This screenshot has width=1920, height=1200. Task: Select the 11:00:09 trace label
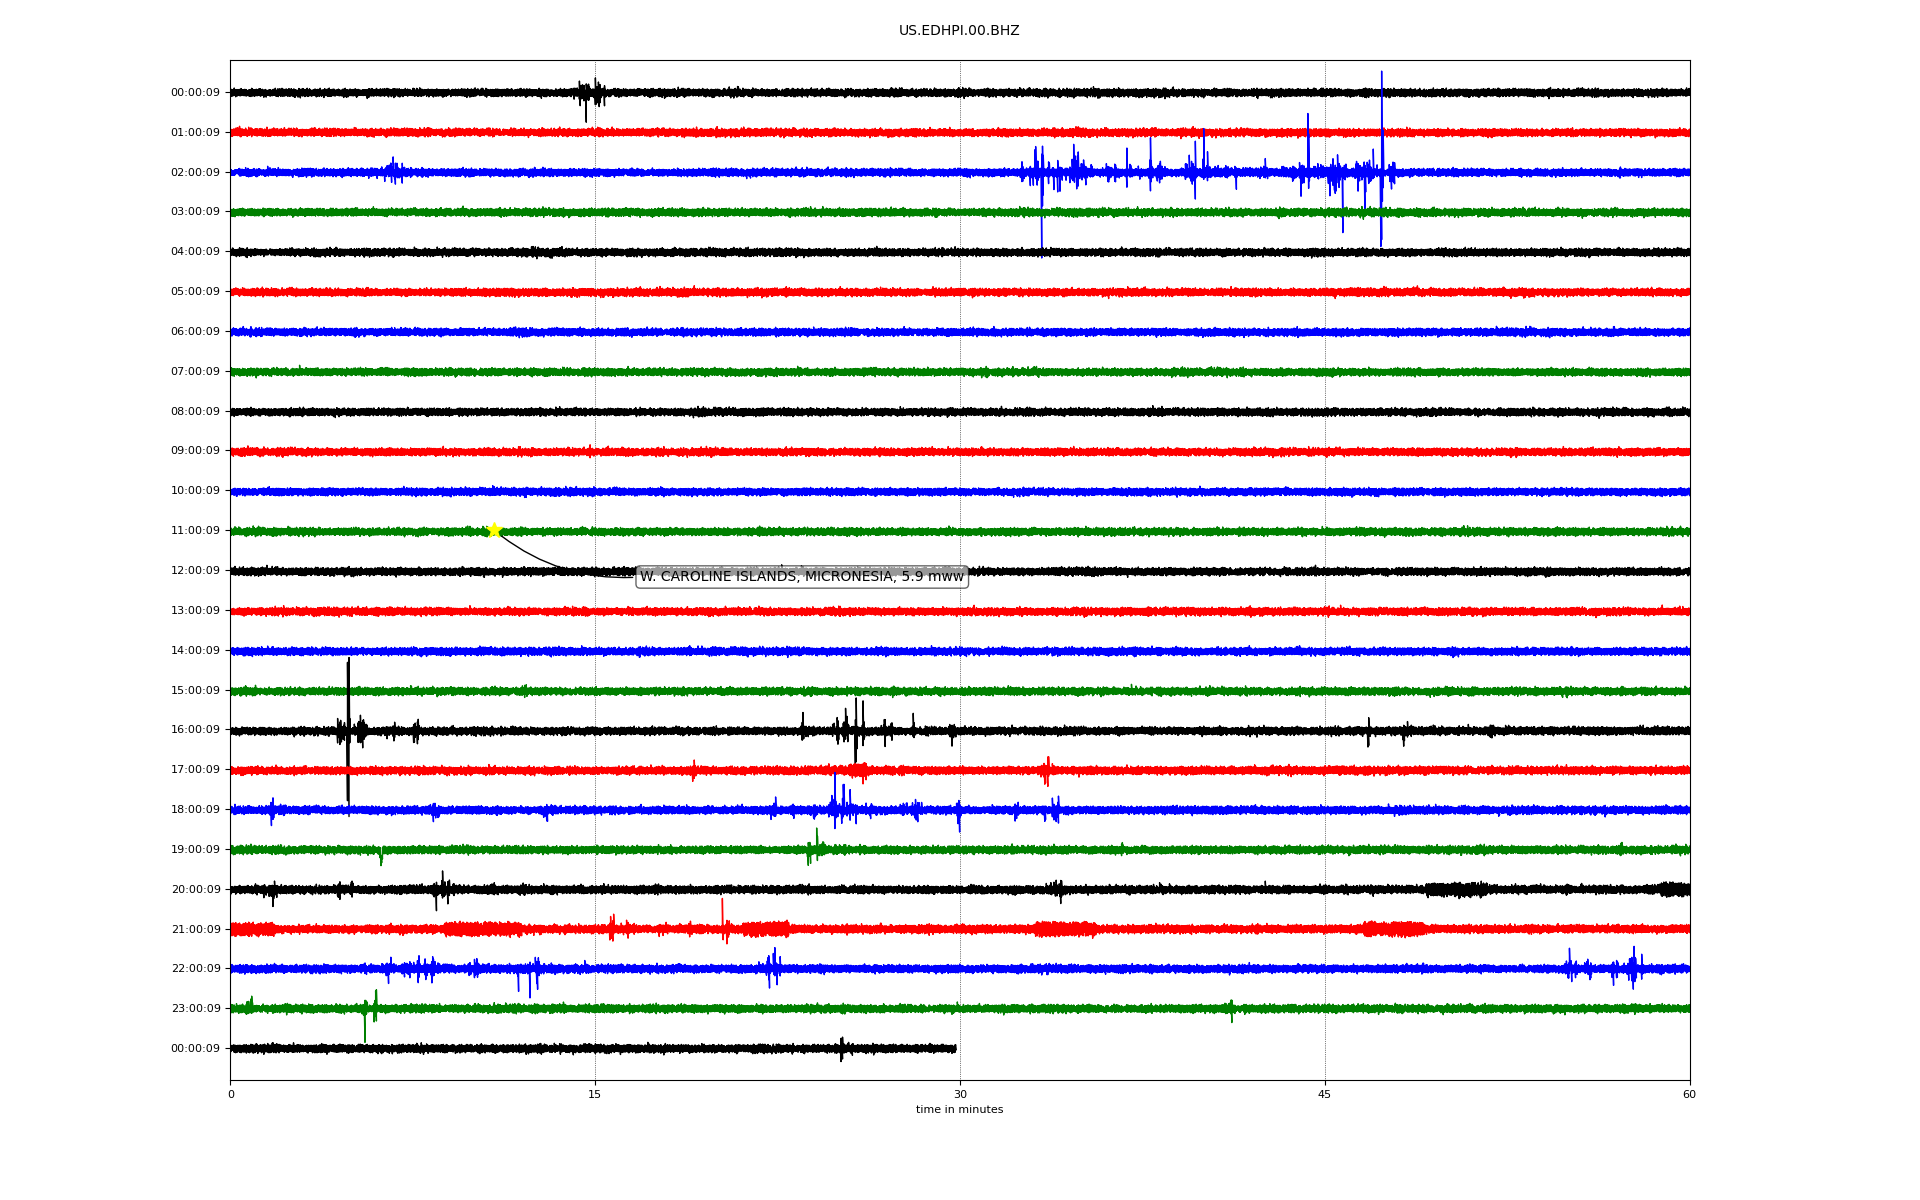point(195,531)
